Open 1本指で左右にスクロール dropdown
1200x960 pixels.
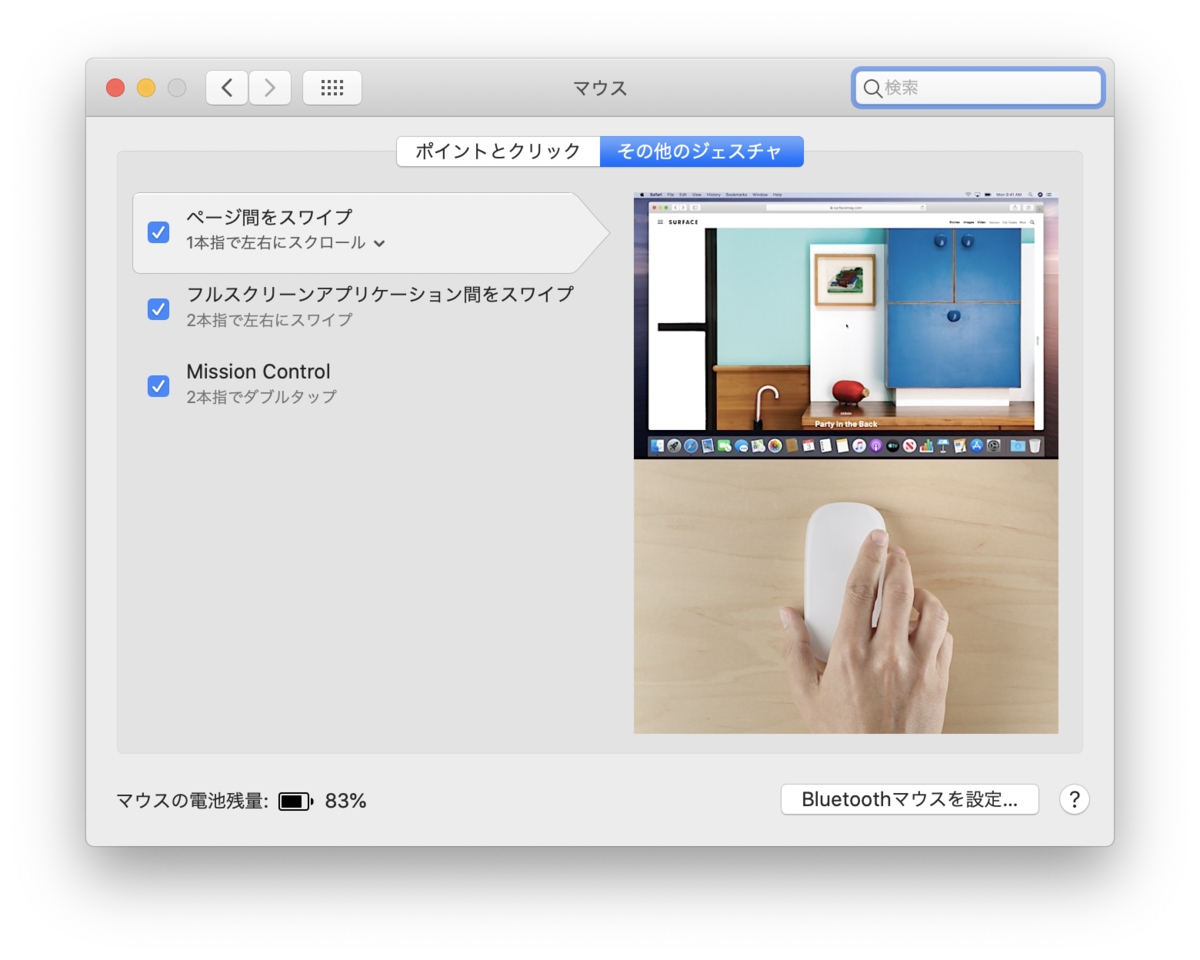coord(286,243)
